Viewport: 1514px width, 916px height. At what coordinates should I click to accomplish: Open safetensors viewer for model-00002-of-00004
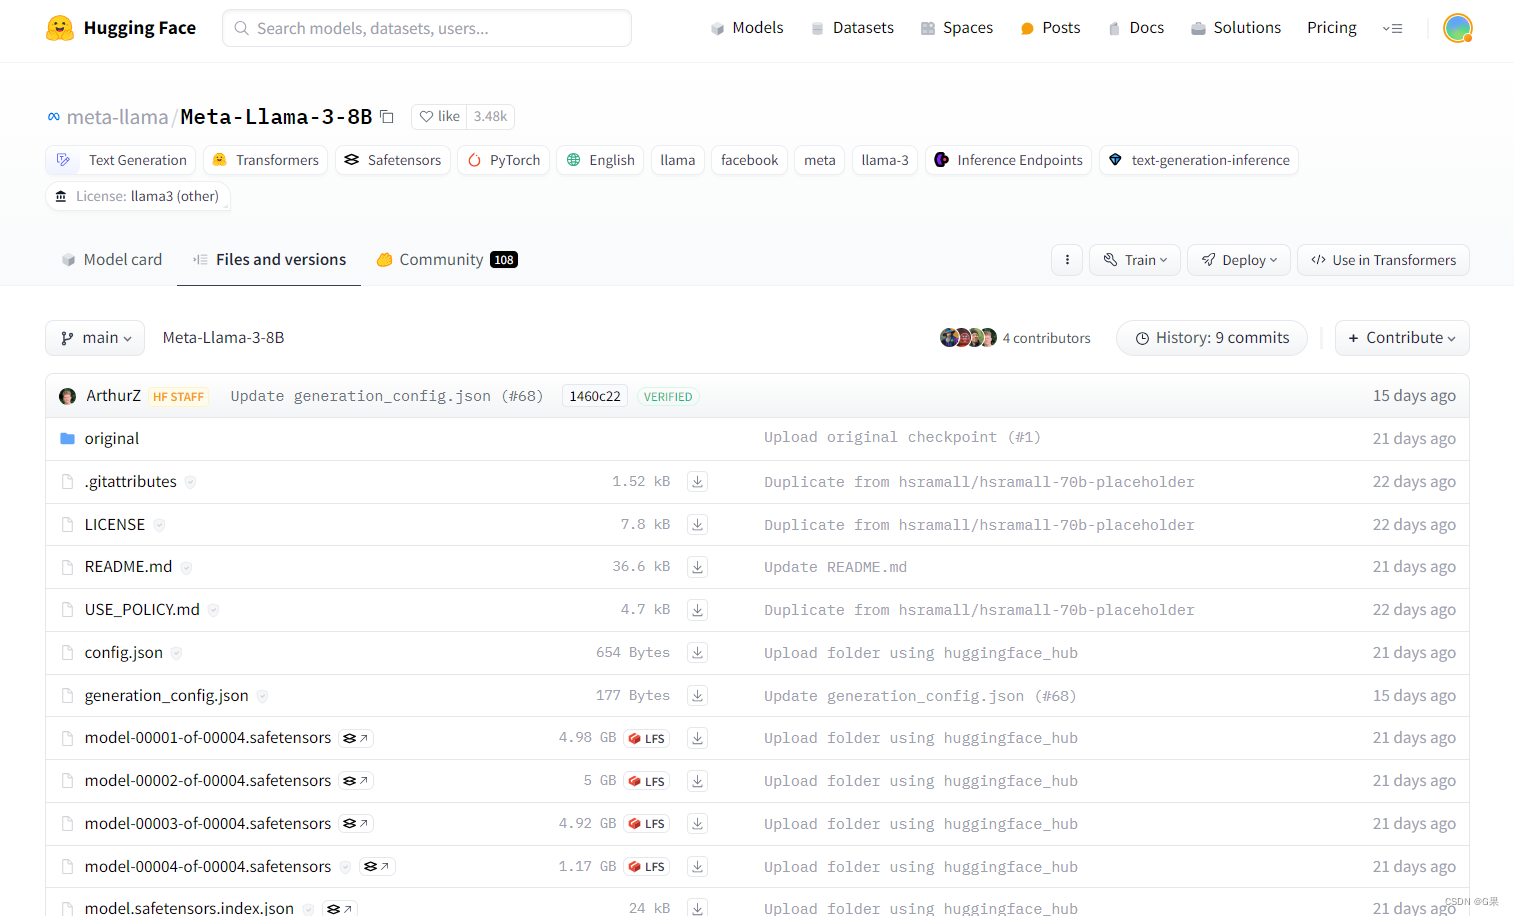point(356,781)
